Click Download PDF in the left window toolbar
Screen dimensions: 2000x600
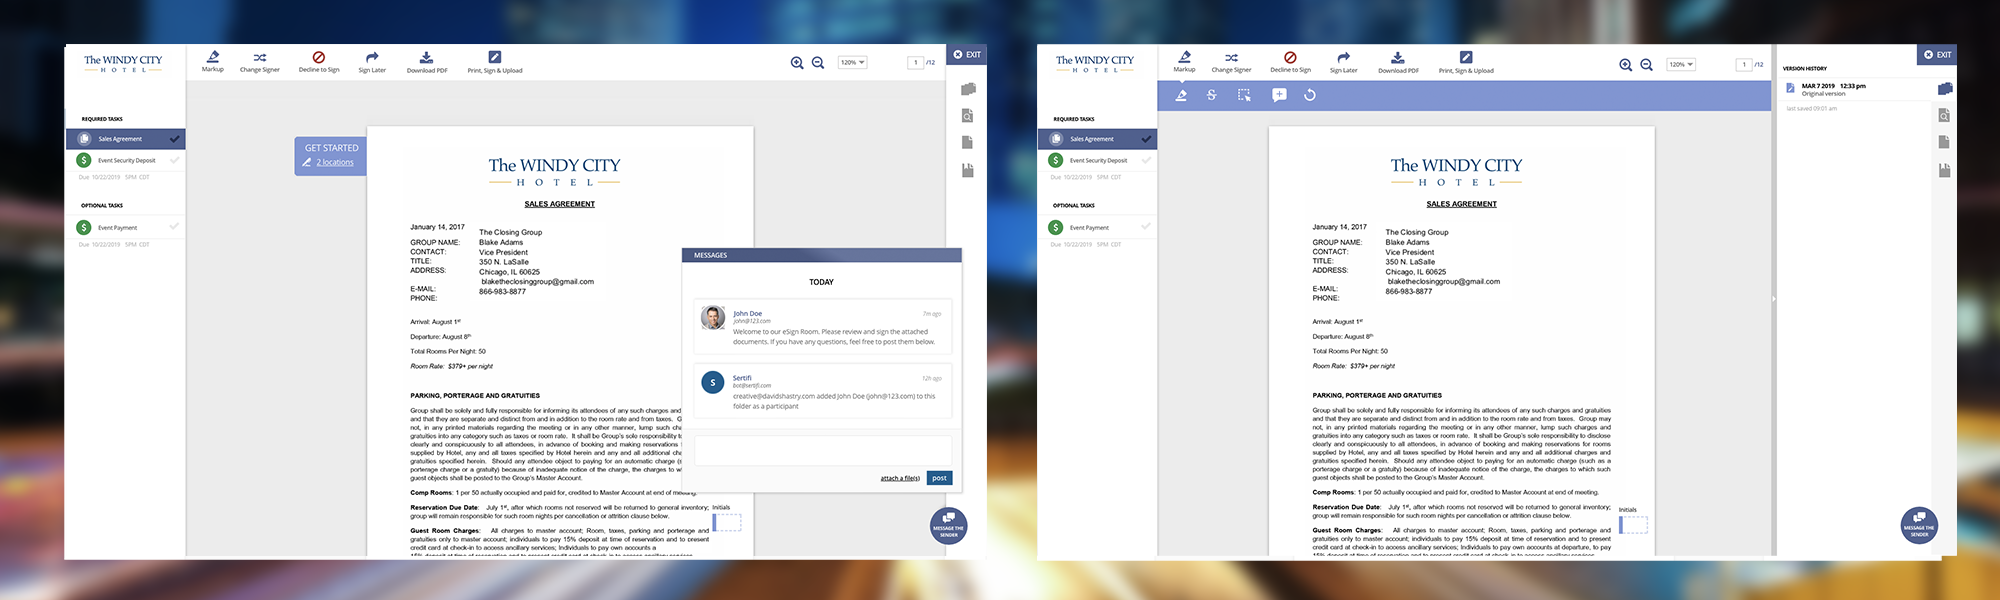(427, 62)
